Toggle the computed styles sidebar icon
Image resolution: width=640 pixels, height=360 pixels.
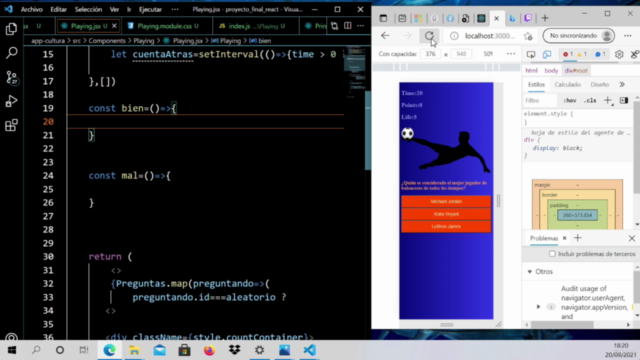tap(624, 100)
